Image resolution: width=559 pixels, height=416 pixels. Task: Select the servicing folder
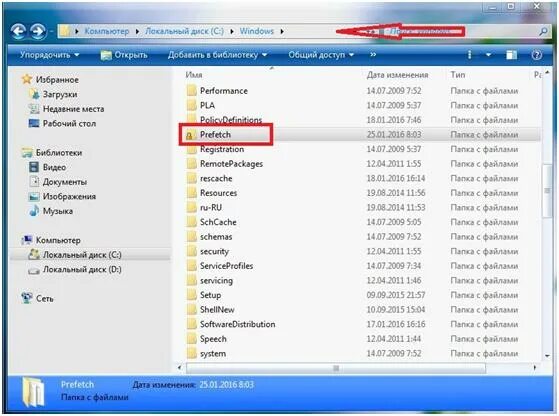[216, 281]
